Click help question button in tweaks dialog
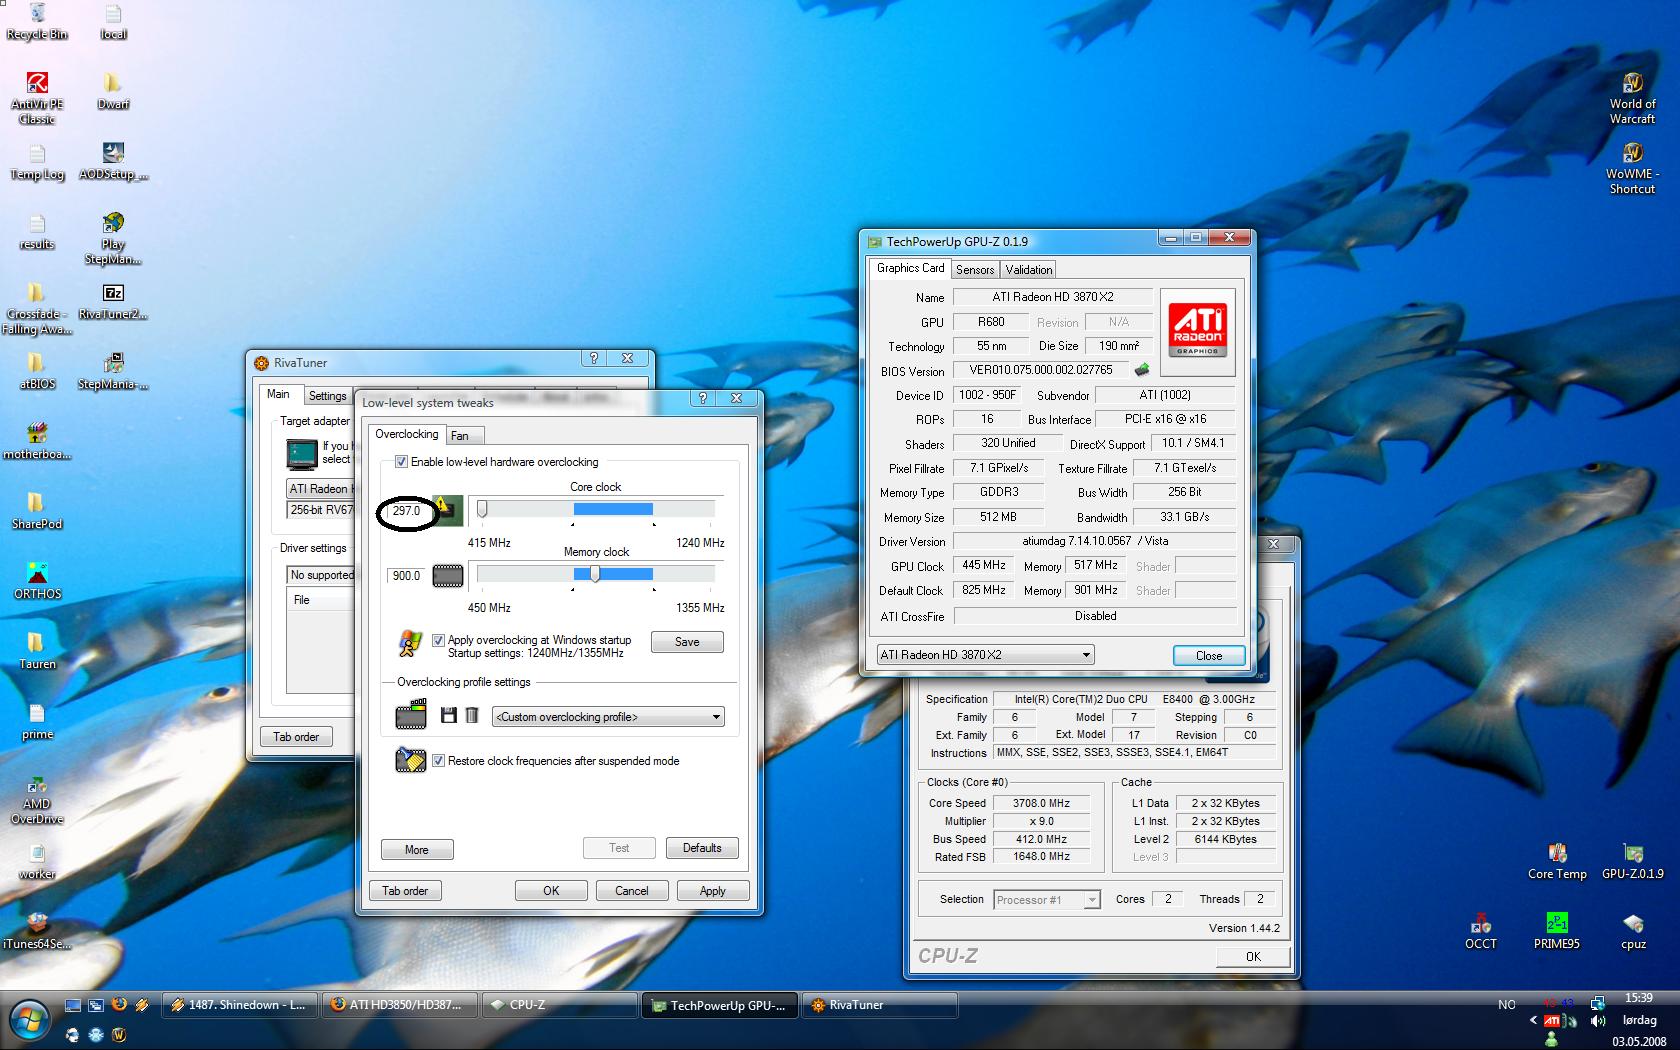Image resolution: width=1680 pixels, height=1050 pixels. point(703,398)
